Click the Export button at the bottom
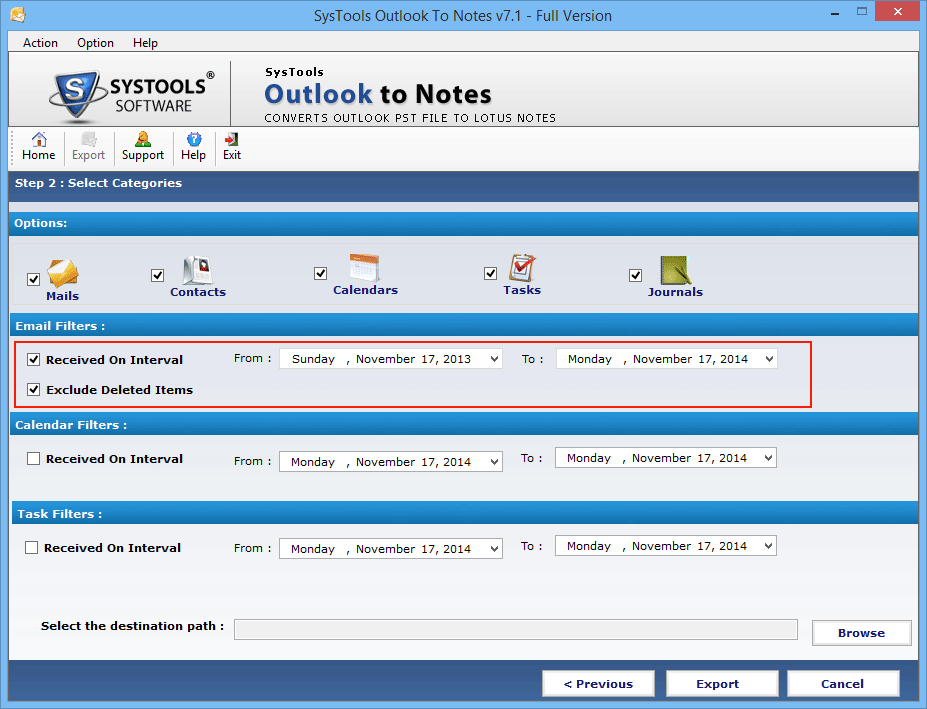 coord(721,683)
